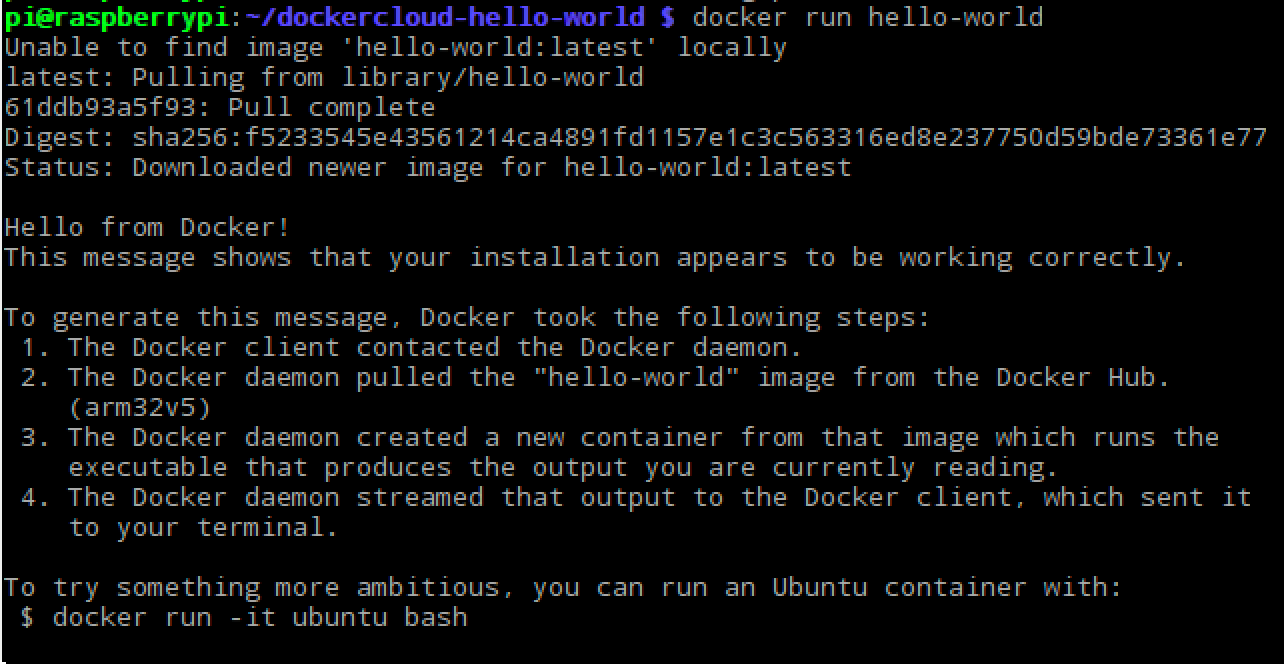The image size is (1284, 664).
Task: Click the 'Status: Downloaded newer image' line
Action: (427, 167)
